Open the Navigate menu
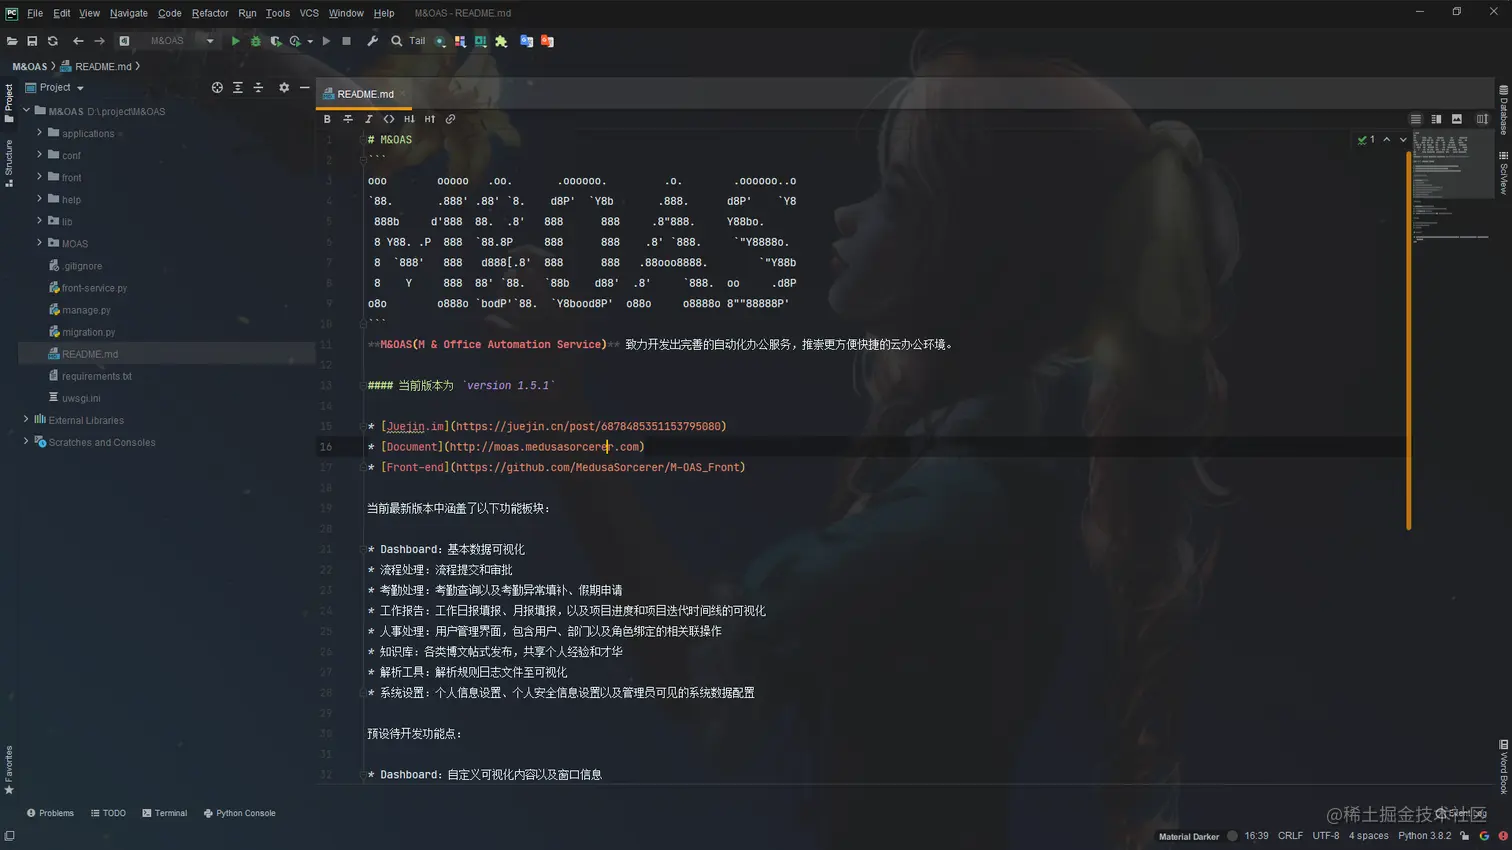The height and width of the screenshot is (850, 1512). pos(128,13)
